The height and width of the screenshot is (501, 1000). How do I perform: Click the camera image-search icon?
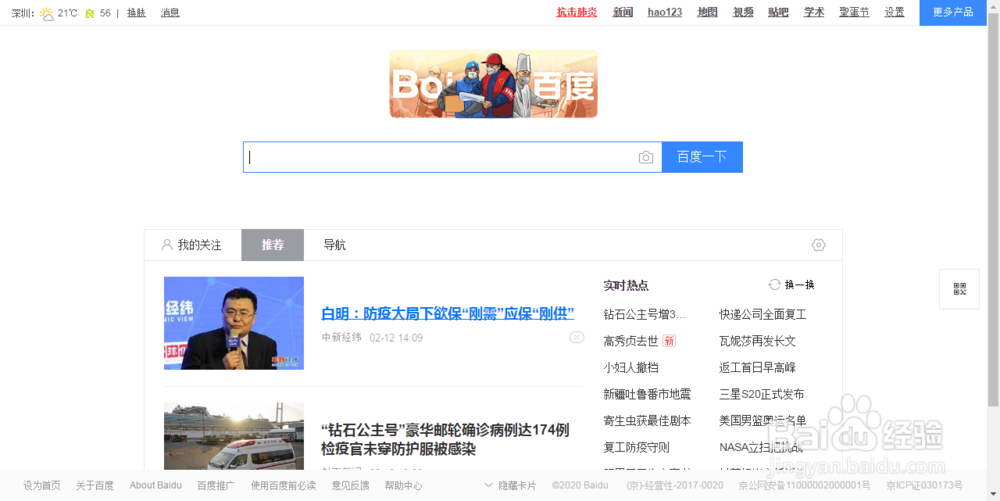646,157
